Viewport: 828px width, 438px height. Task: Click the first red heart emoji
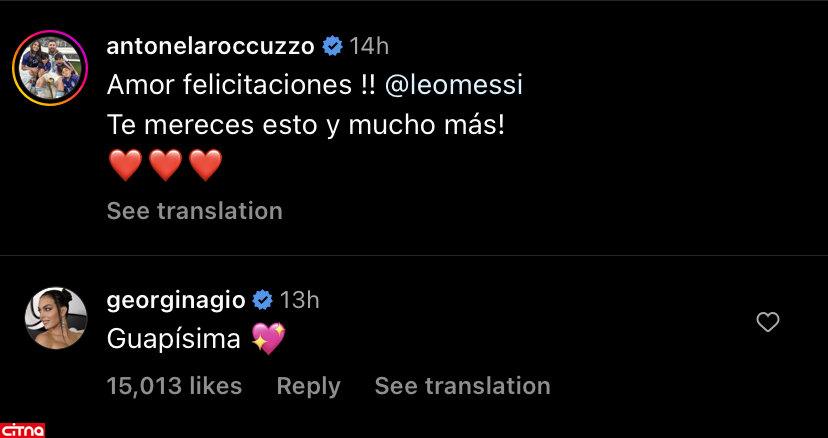click(x=125, y=165)
